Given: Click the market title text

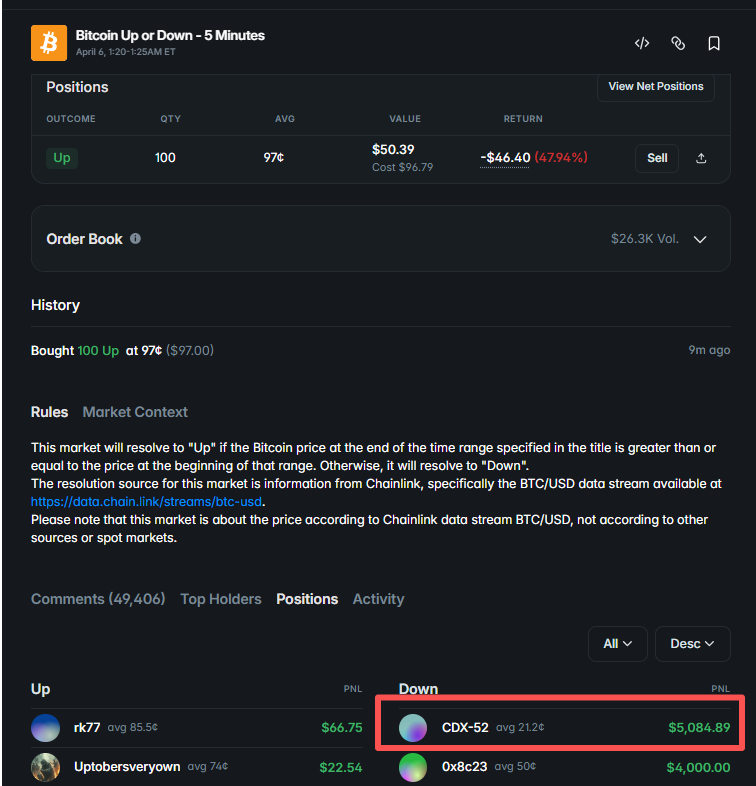Looking at the screenshot, I should pos(170,36).
